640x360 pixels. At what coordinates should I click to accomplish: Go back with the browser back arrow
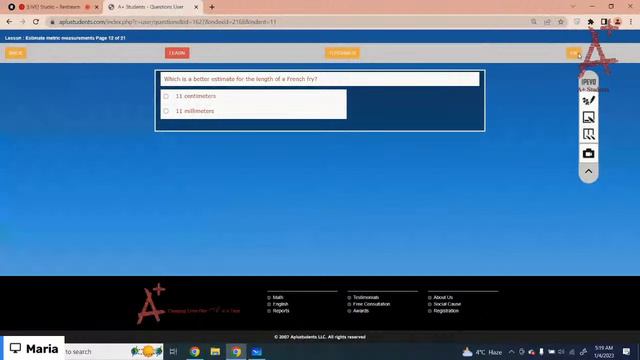coord(9,22)
